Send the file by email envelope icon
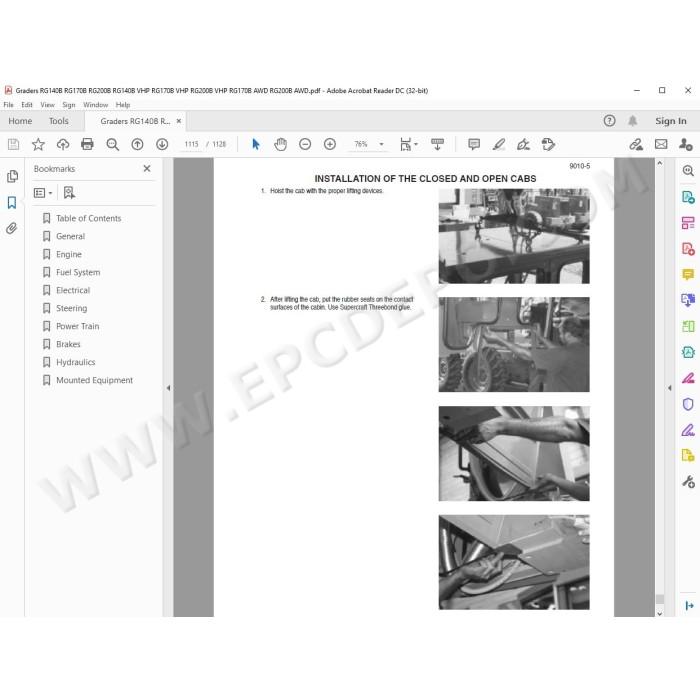The image size is (700, 700). click(661, 144)
